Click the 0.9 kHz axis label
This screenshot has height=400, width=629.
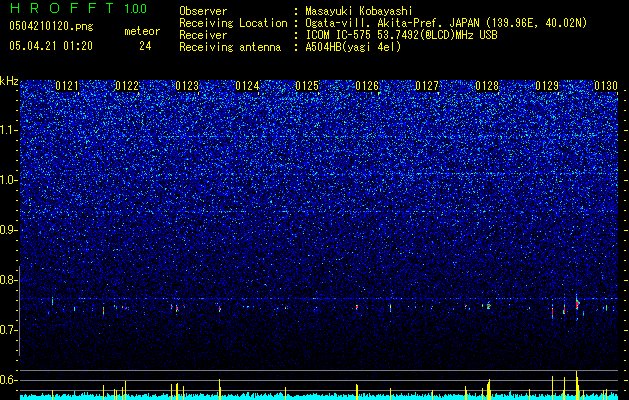click(x=9, y=230)
